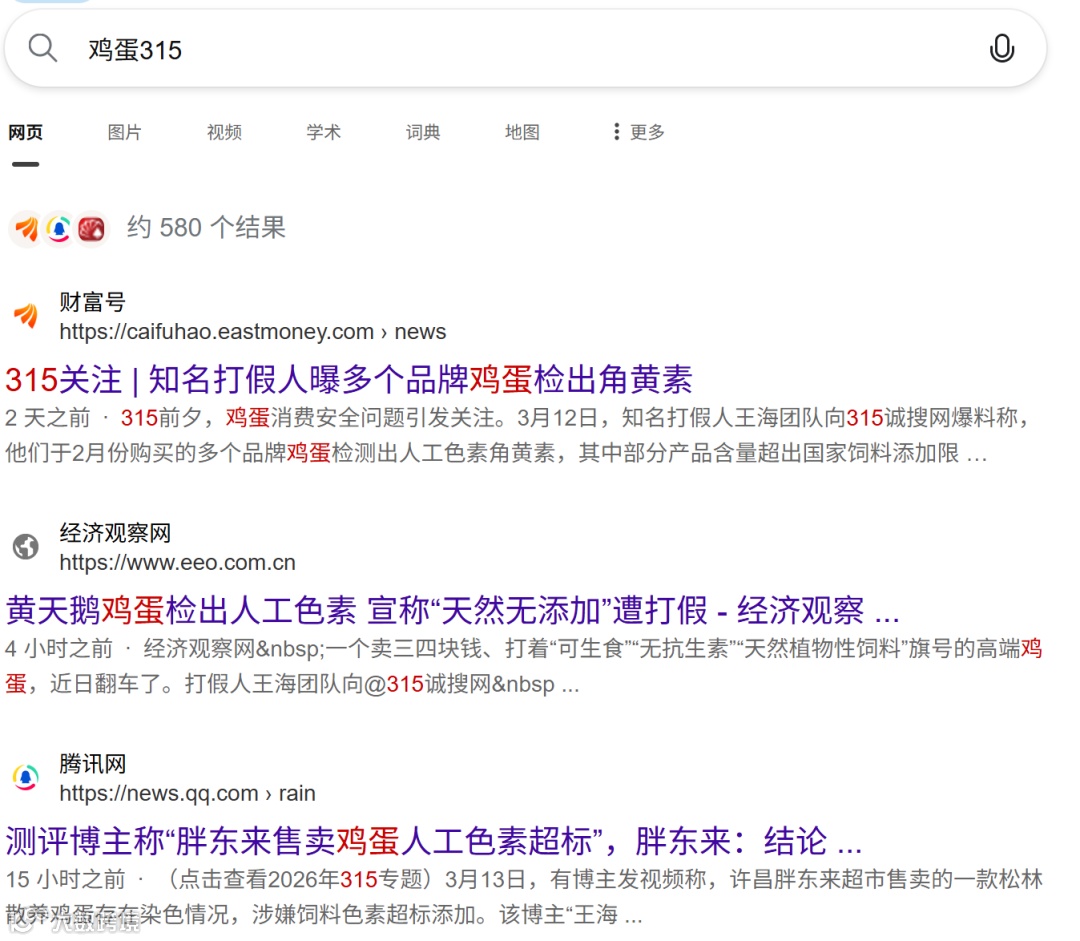
Task: Open result 测评博主称胖东来售卖鸡蛋人工色素超标
Action: coord(434,841)
